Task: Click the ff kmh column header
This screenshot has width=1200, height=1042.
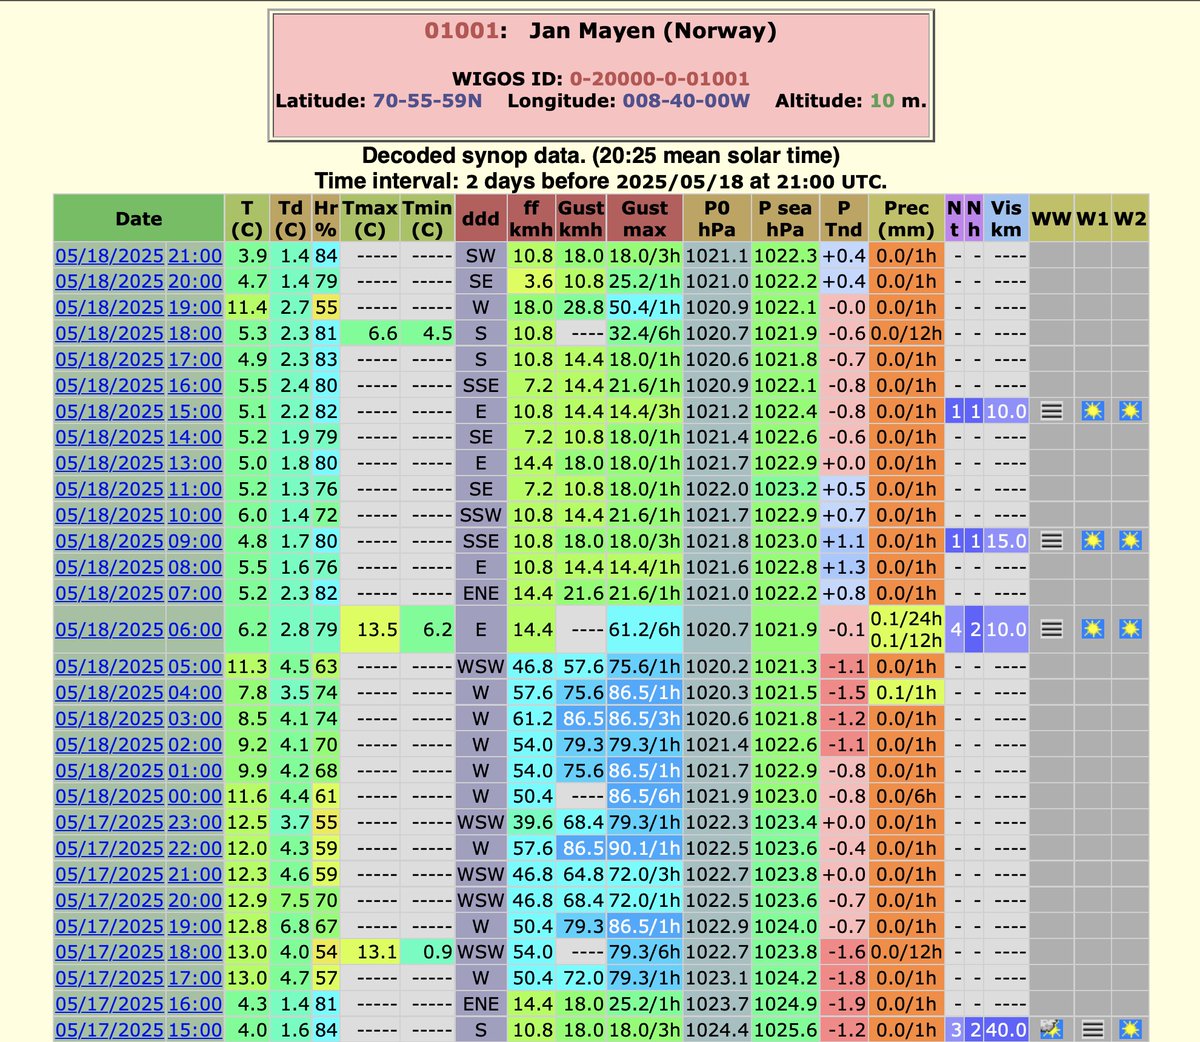Action: pos(531,219)
